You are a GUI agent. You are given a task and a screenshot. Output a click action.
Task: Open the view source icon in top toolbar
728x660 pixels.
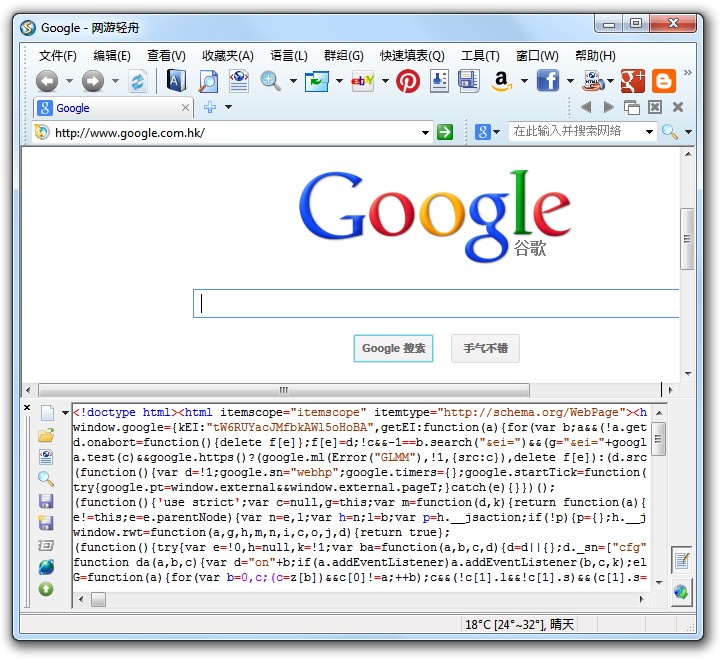(x=239, y=81)
